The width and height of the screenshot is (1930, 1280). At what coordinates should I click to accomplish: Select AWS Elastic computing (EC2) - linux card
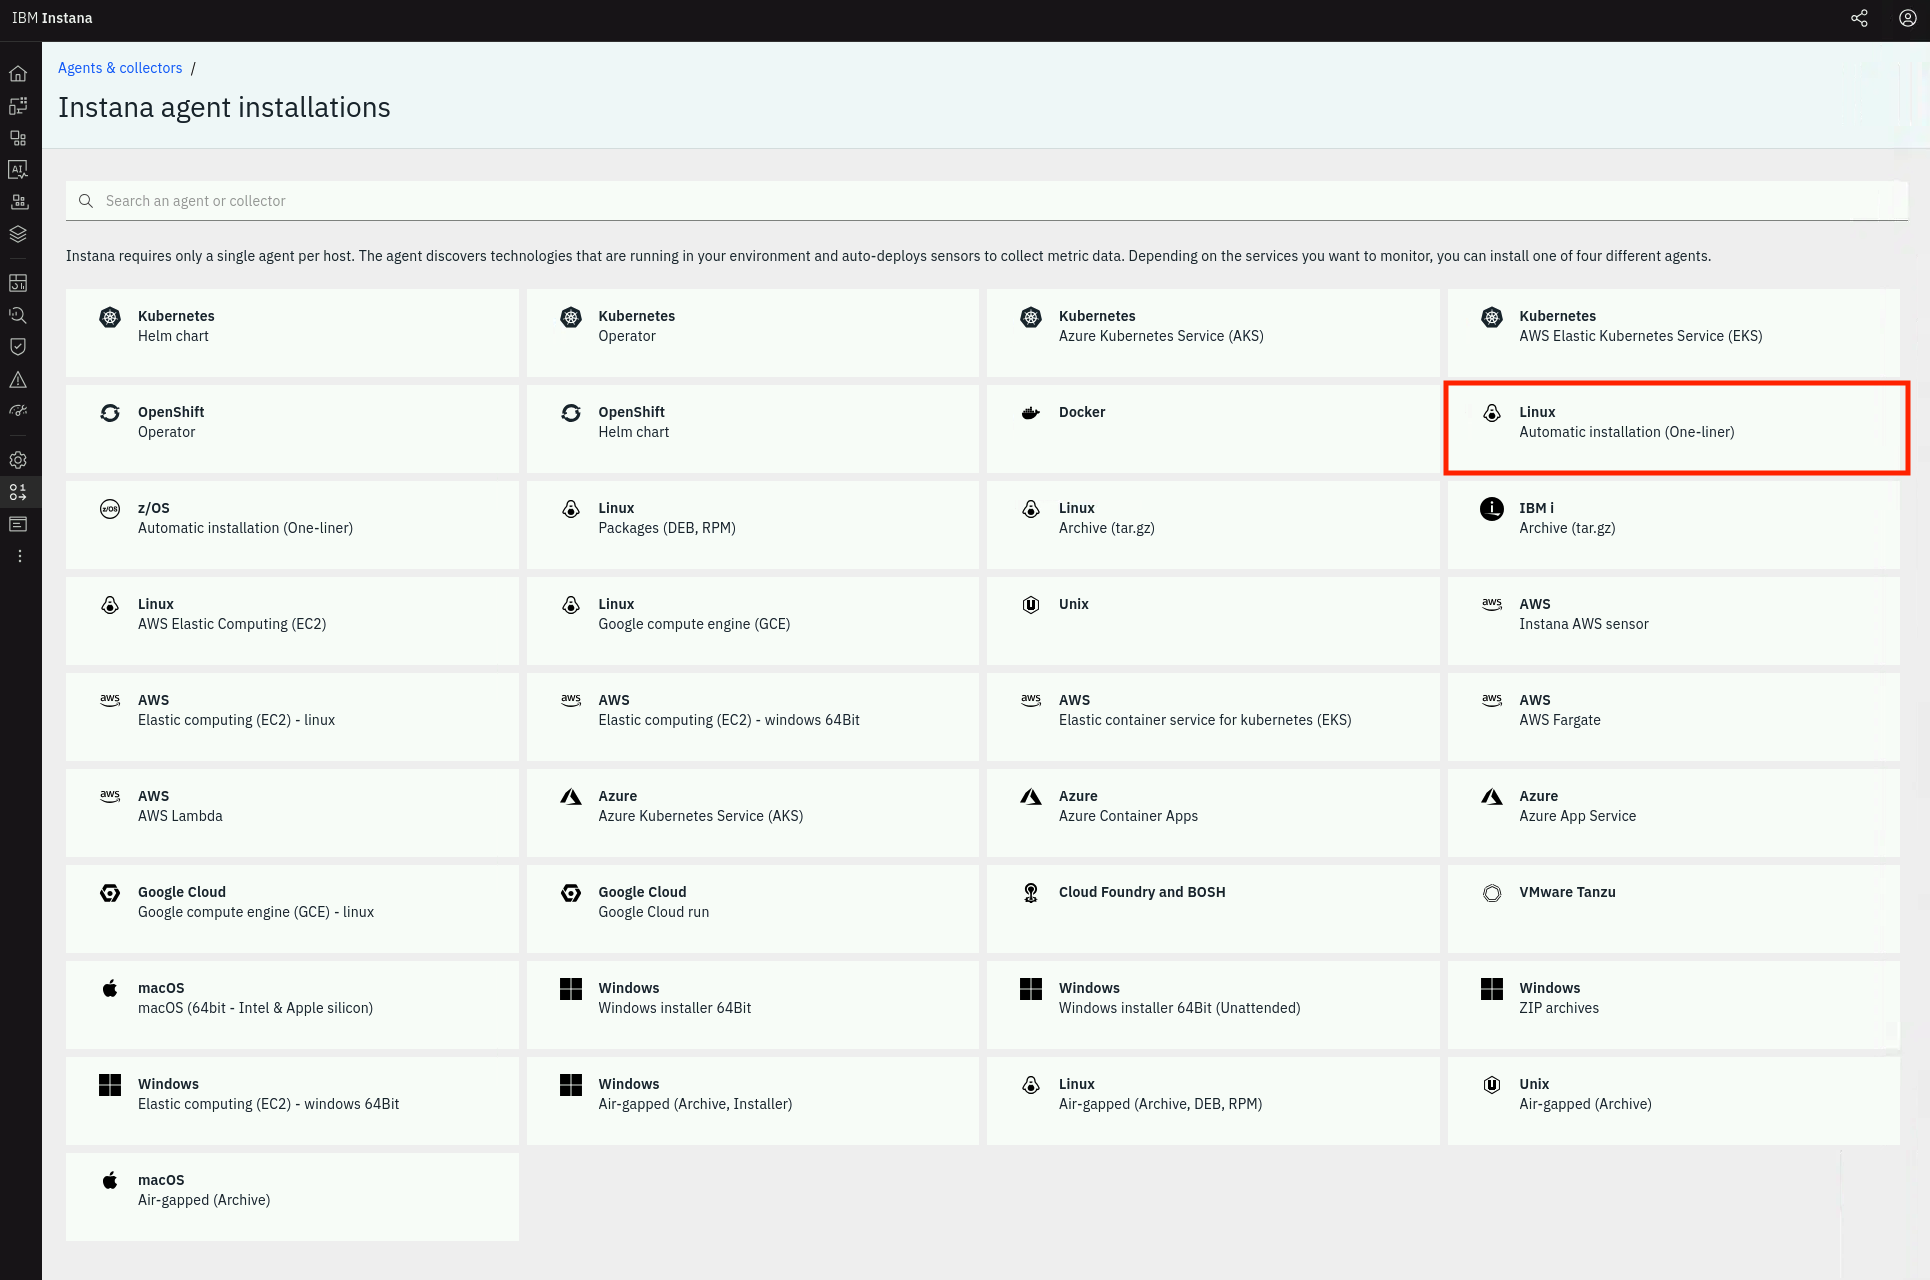point(292,717)
